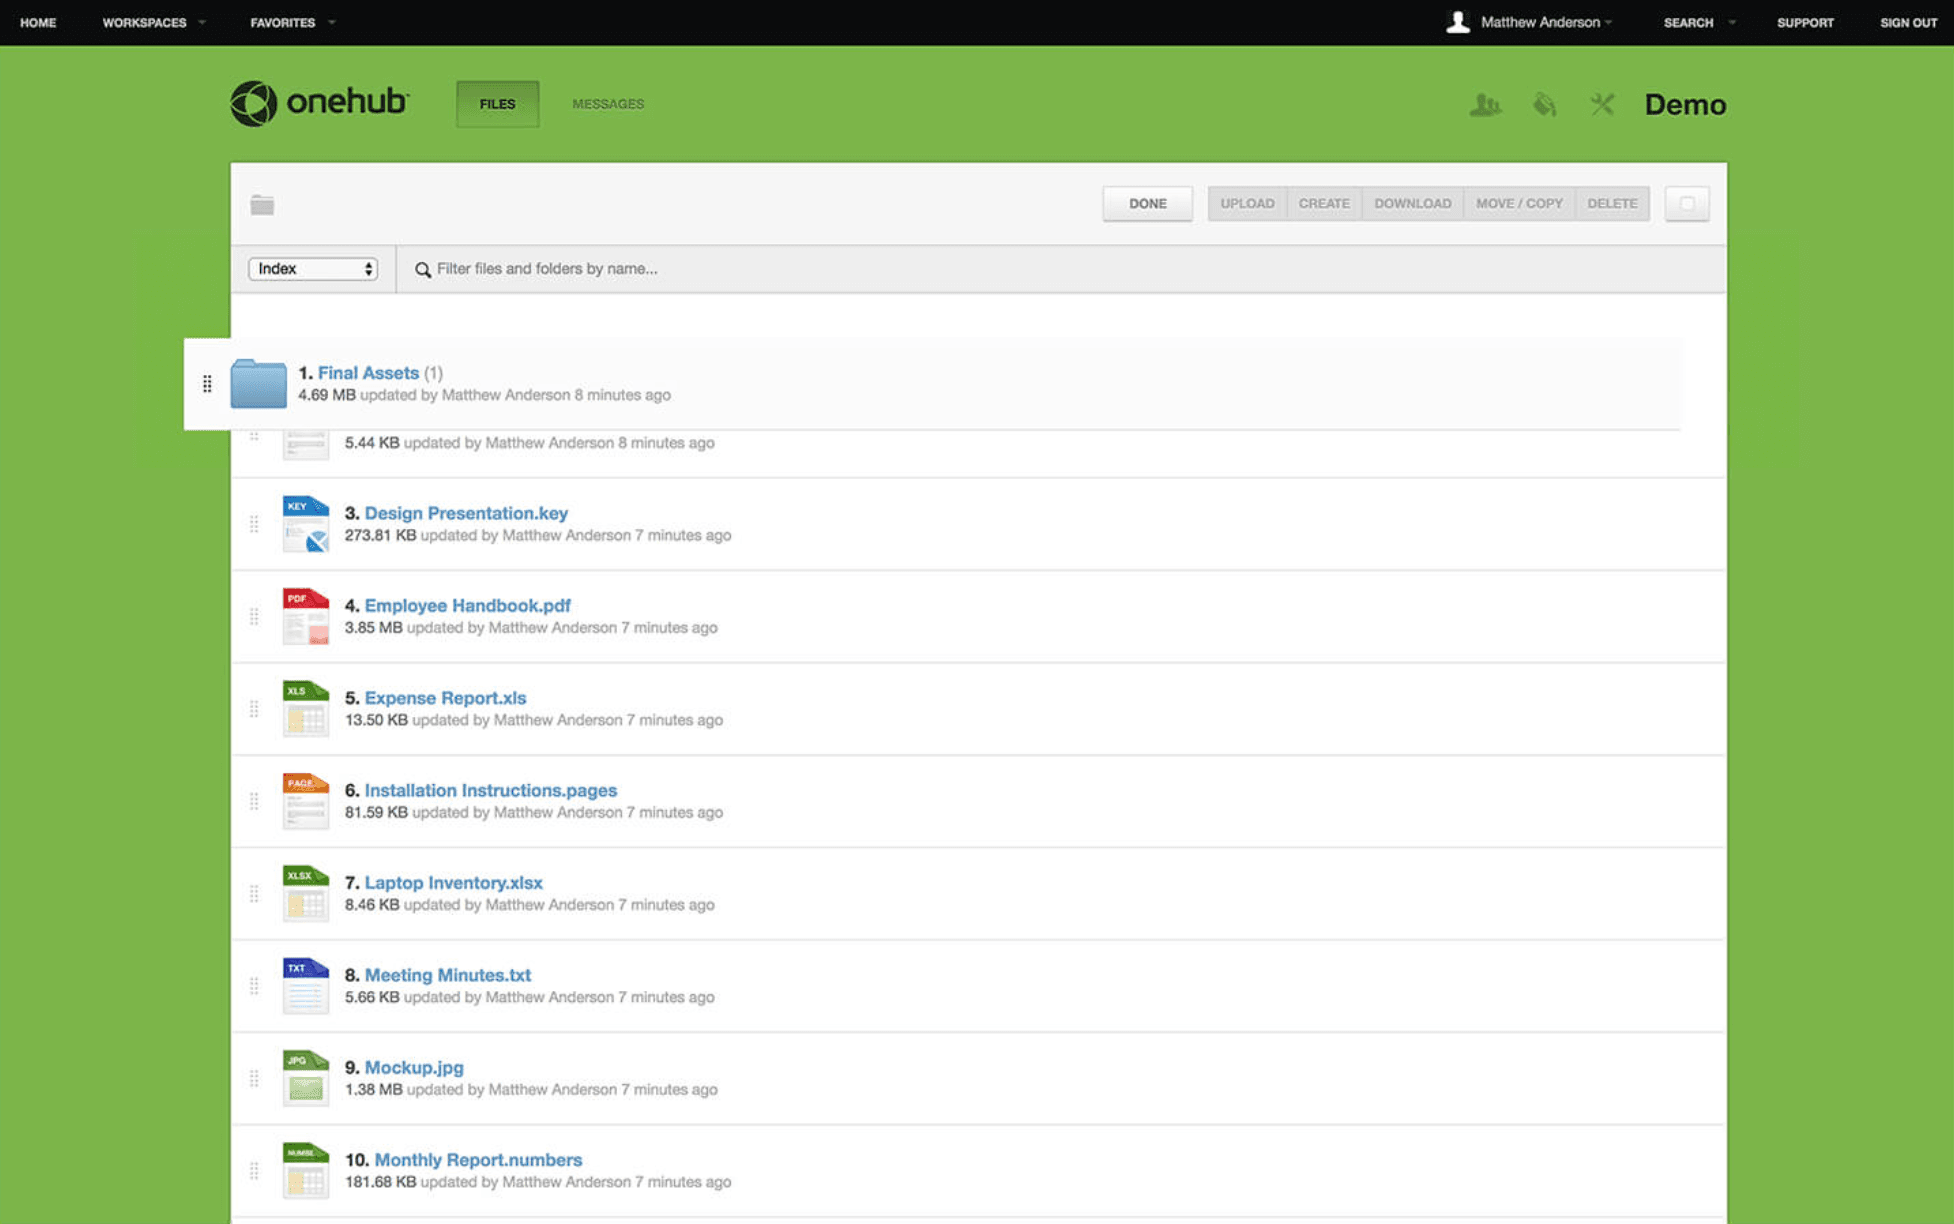Toggle the select-all checkbox in the toolbar

click(1686, 204)
